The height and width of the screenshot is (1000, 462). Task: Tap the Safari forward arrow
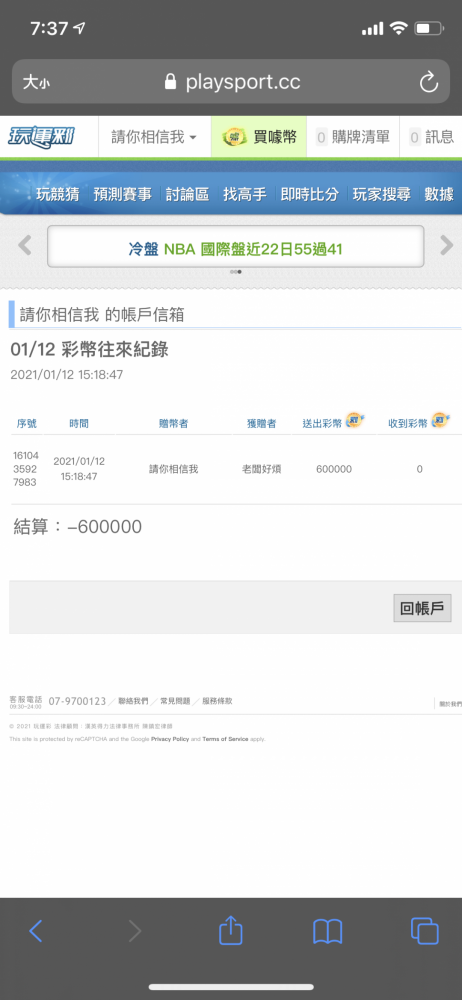[135, 931]
